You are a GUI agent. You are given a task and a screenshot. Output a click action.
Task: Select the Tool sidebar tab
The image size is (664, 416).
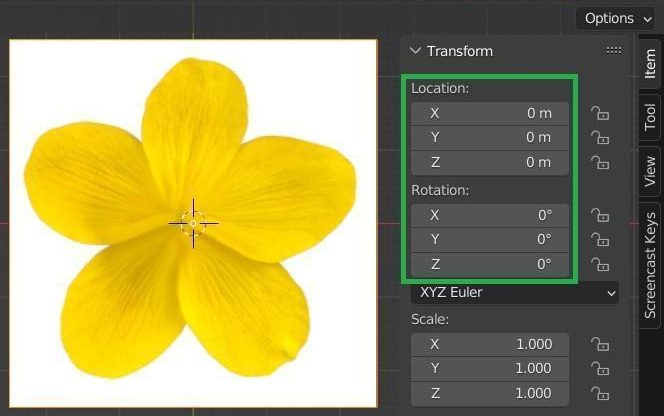[x=650, y=117]
